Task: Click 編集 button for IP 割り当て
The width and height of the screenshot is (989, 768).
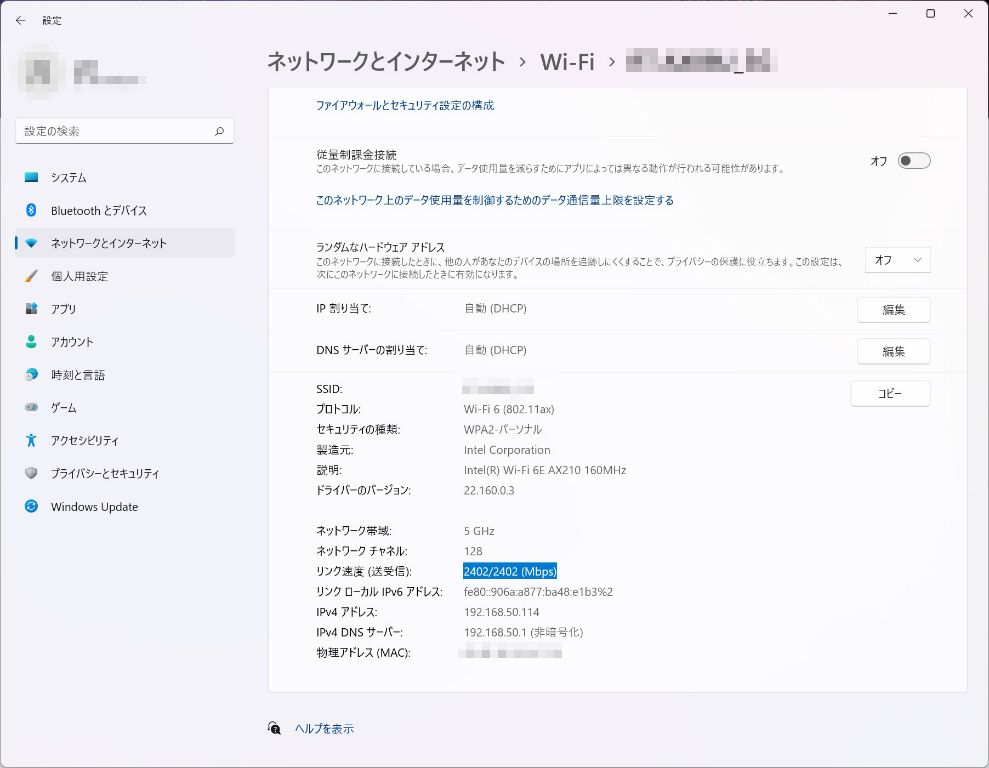Action: 893,310
